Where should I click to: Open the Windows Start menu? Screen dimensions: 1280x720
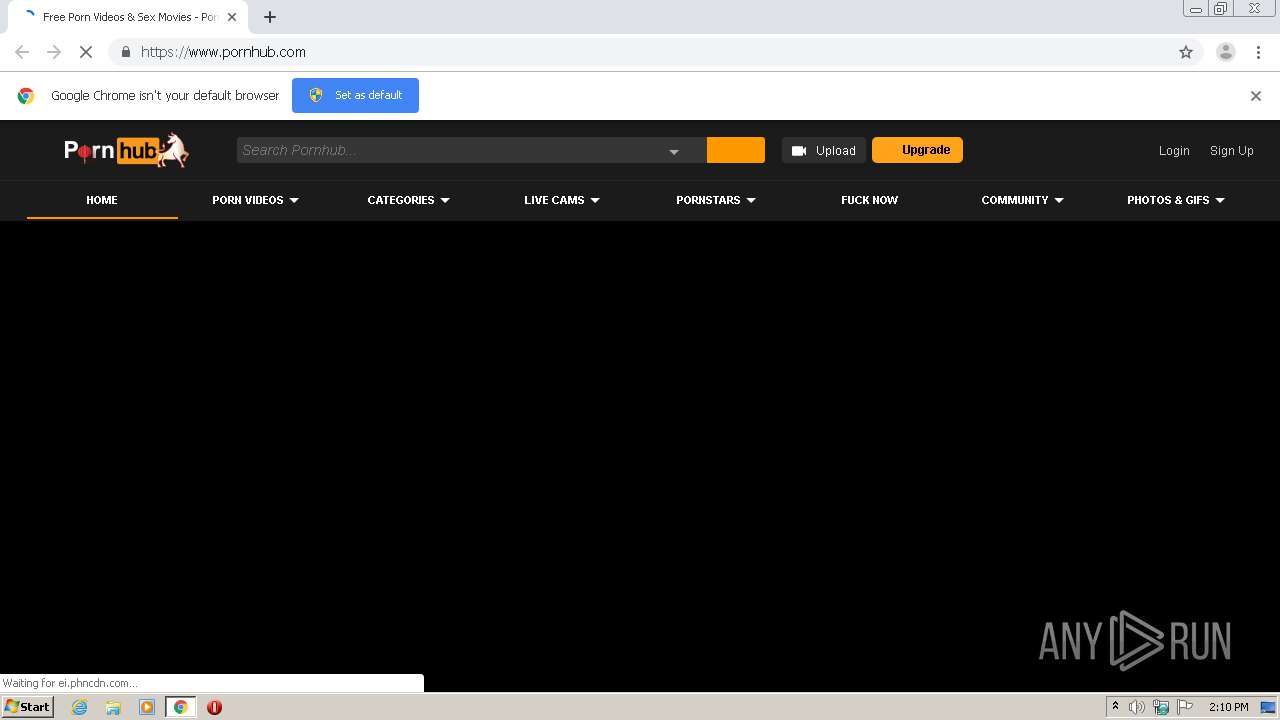click(28, 707)
